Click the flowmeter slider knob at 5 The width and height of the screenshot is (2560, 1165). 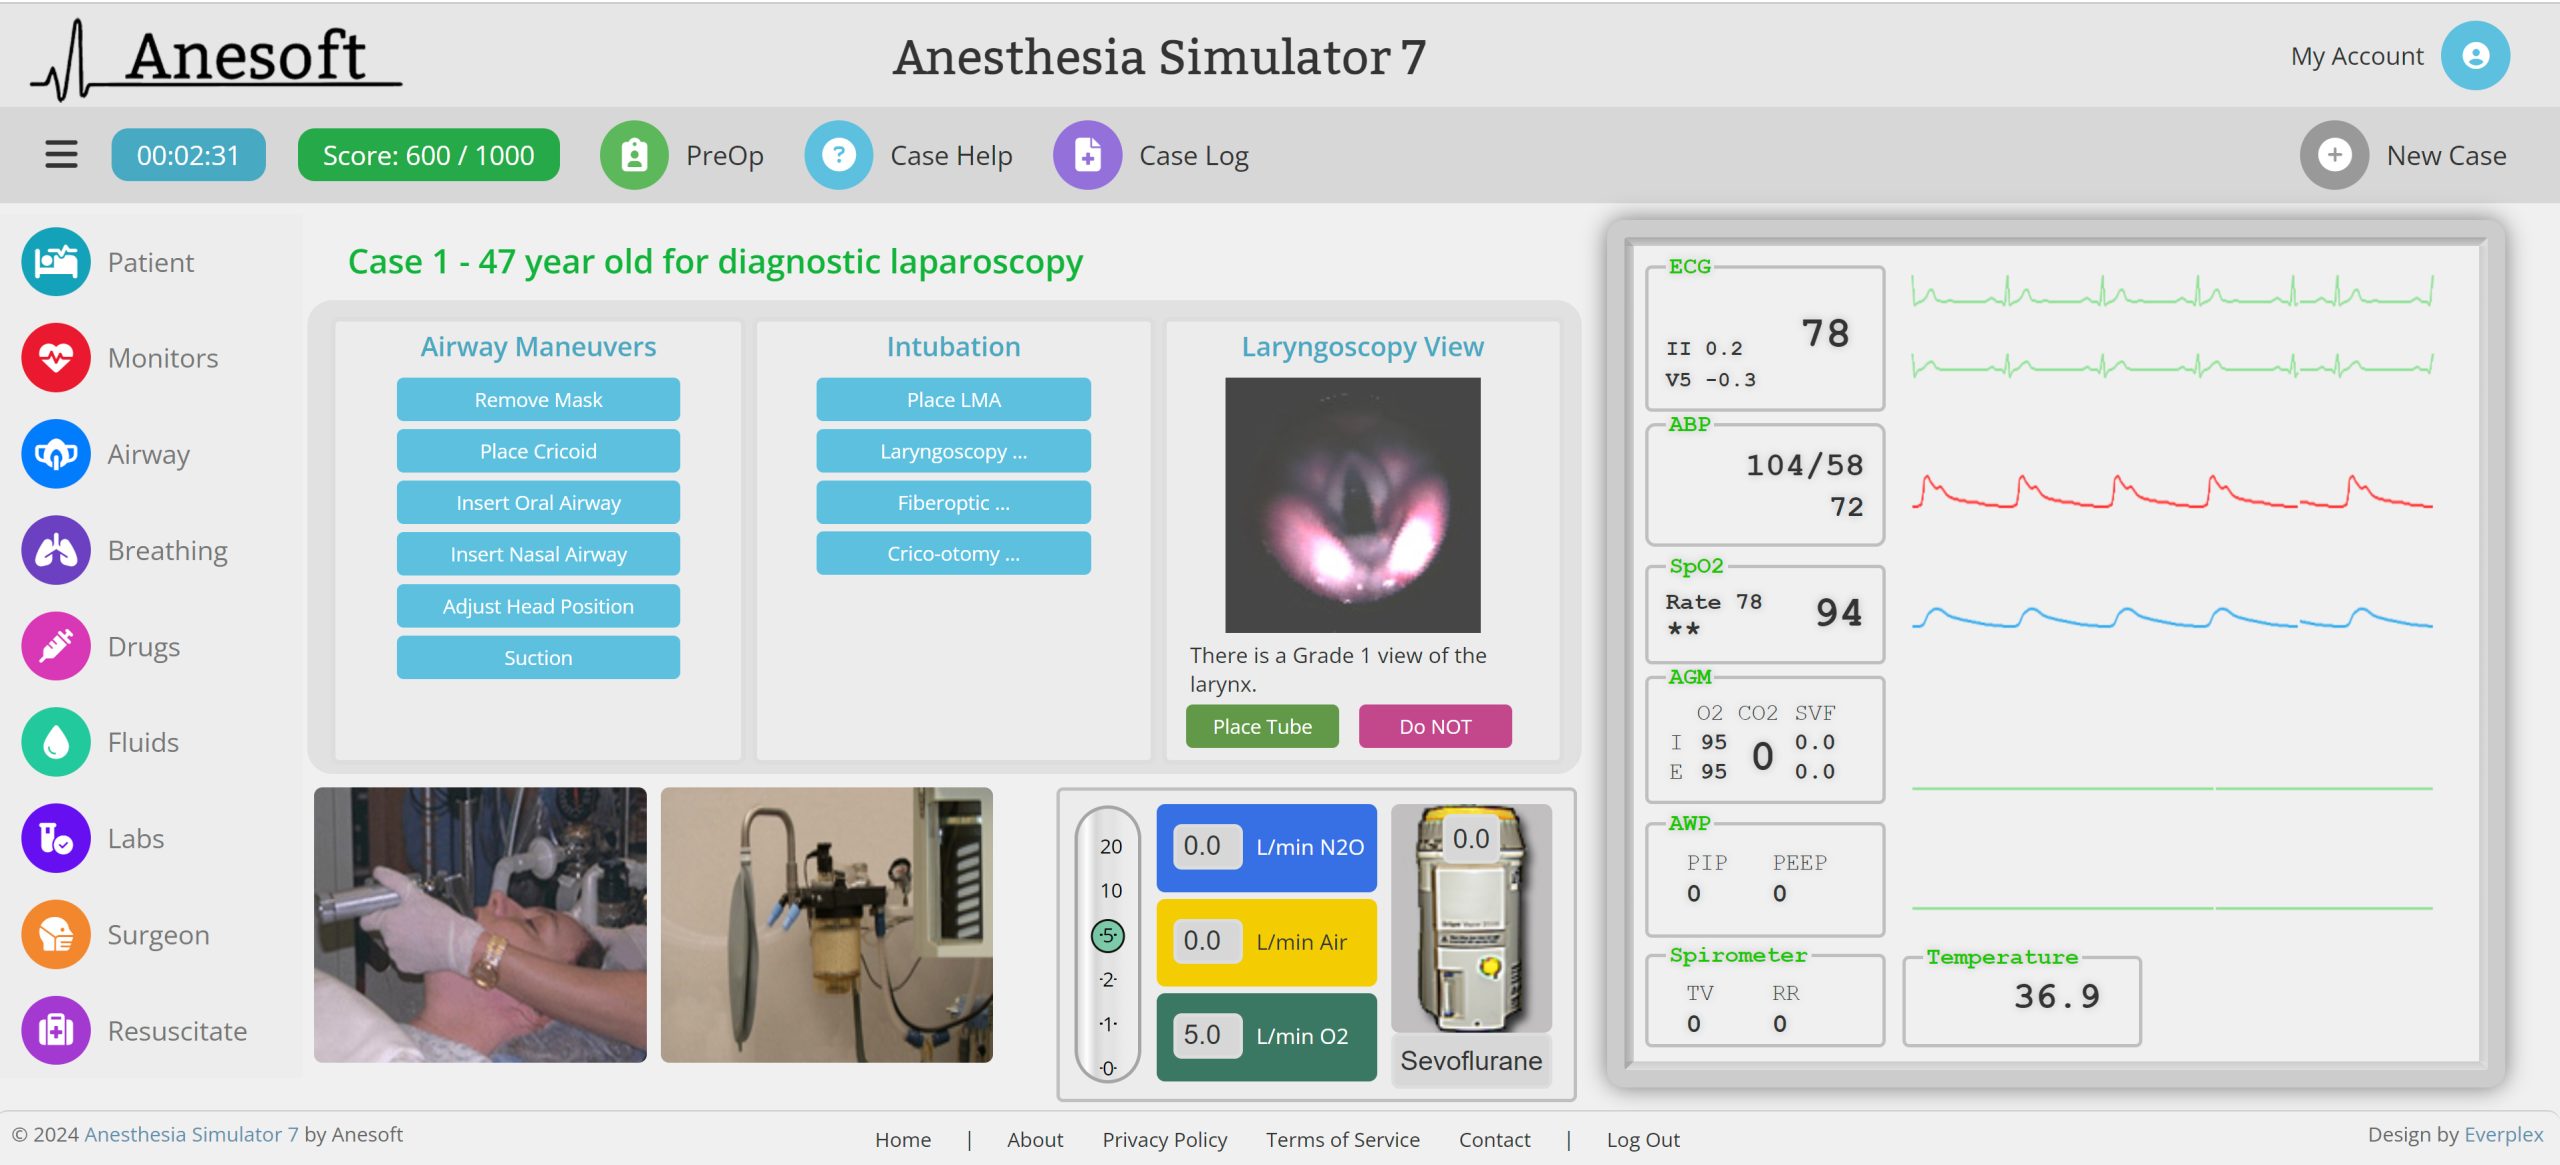[x=1108, y=936]
